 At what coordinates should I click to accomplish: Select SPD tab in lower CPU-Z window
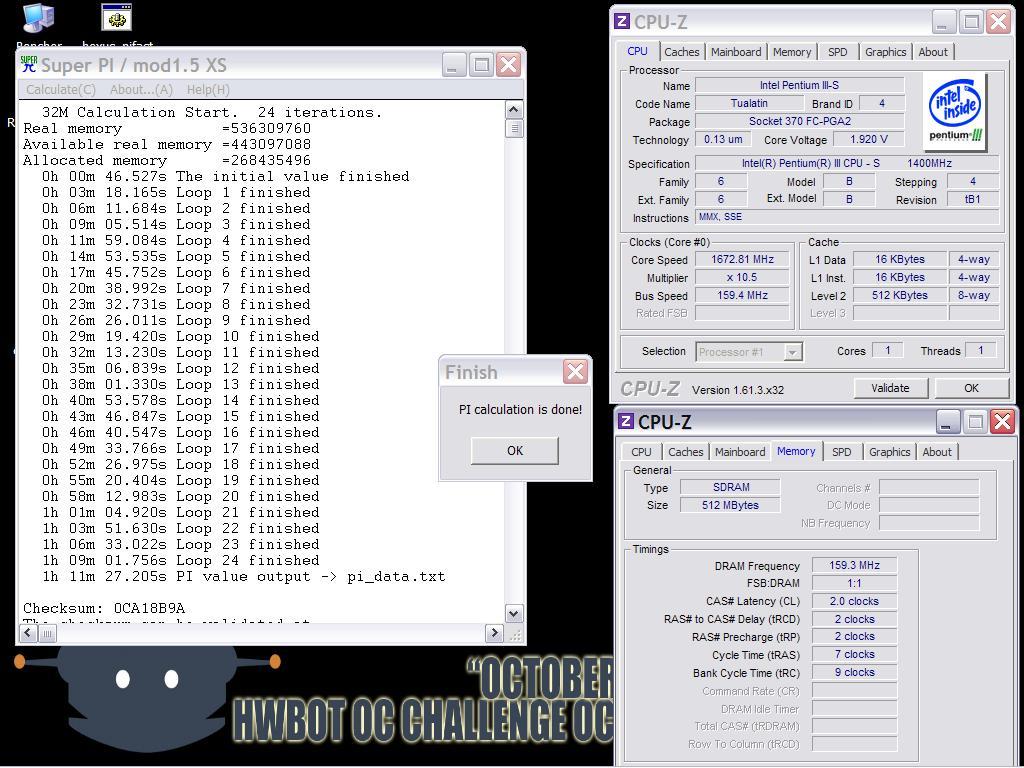tap(841, 452)
